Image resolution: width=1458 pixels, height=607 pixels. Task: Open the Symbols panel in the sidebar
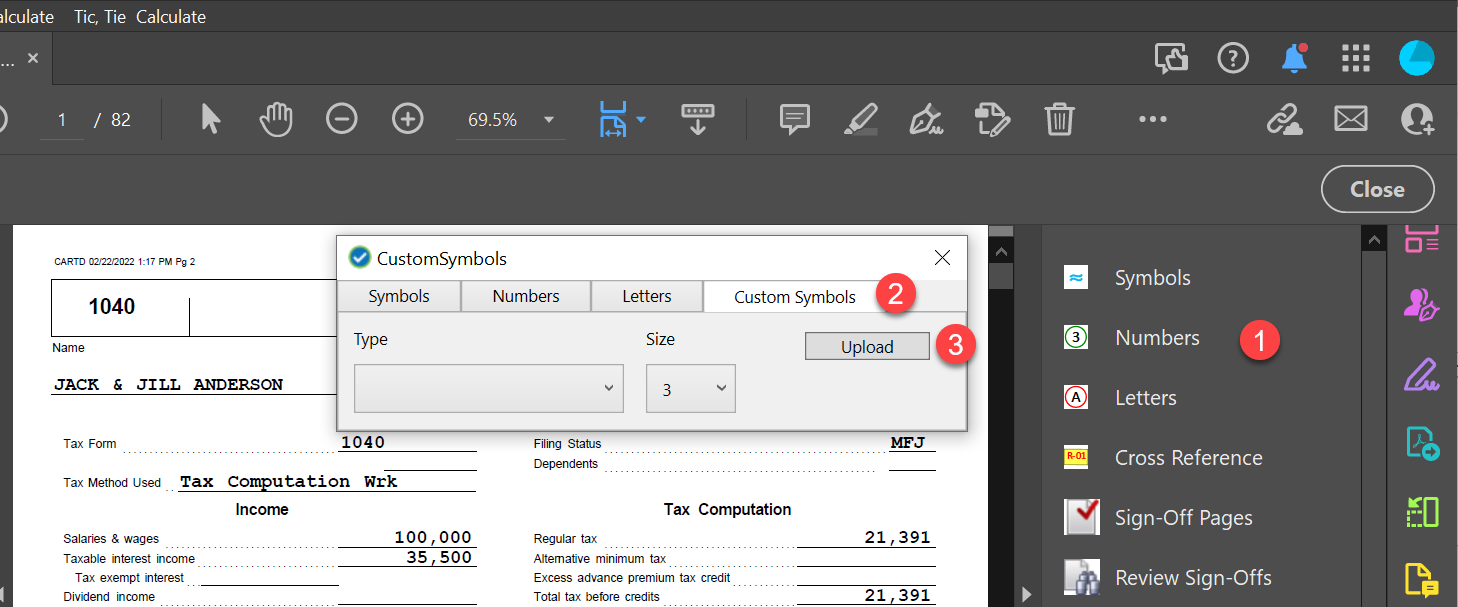[x=1152, y=277]
